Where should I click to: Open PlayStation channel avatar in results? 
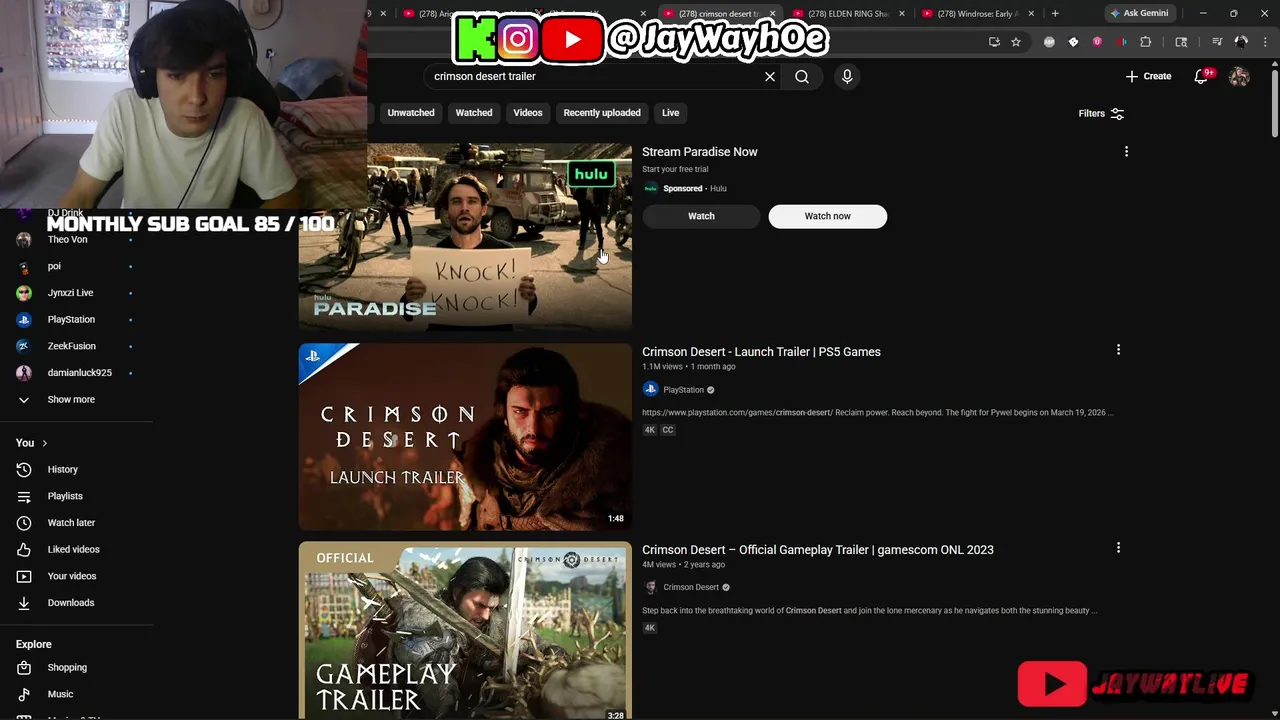[x=650, y=390]
